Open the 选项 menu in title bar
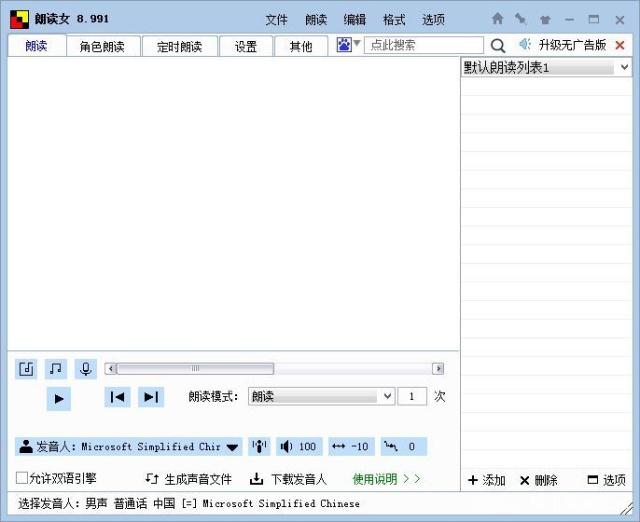The image size is (640, 522). tap(433, 20)
